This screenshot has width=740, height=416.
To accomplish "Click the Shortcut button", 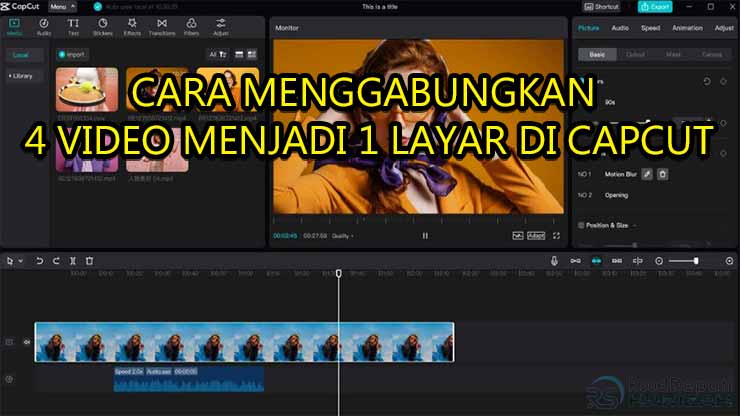I will coord(601,7).
